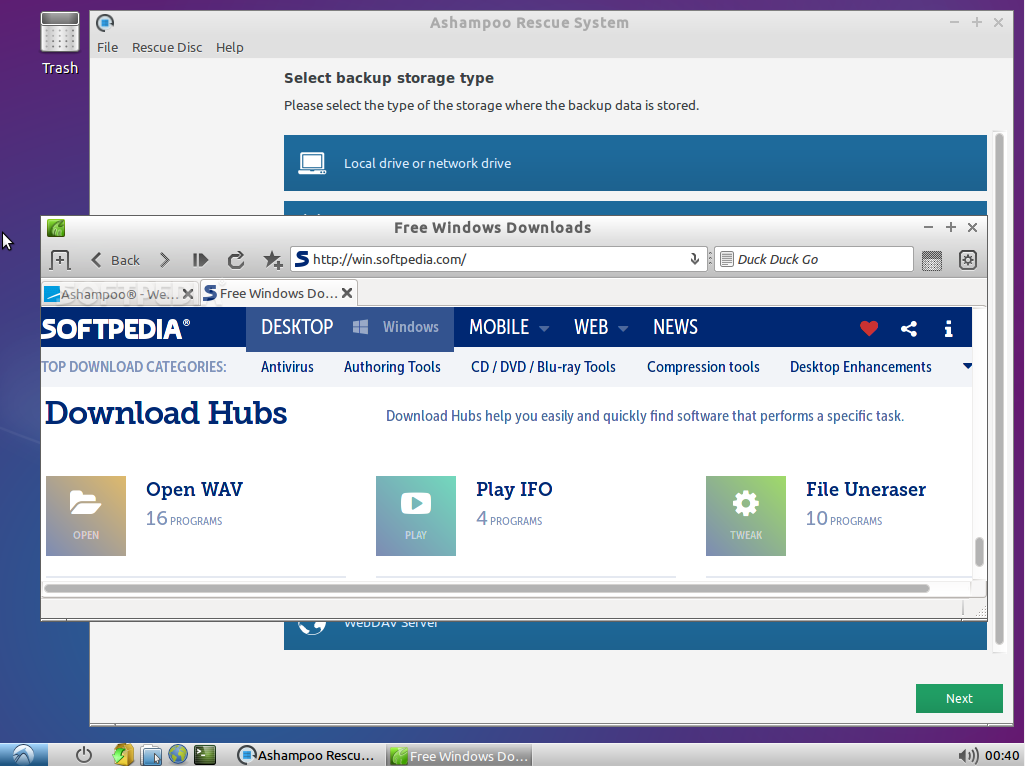1025x766 pixels.
Task: Click the Windows platform selector
Action: click(396, 327)
